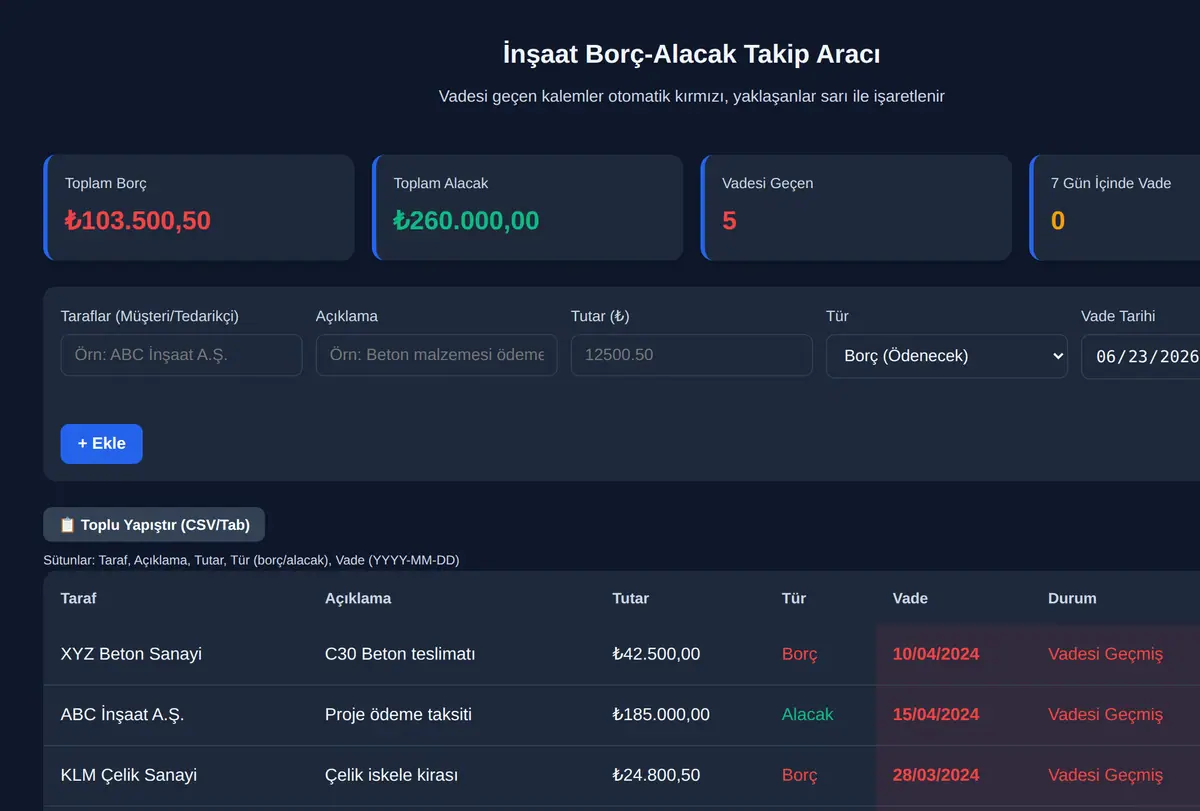This screenshot has width=1200, height=811.
Task: Click the C30 Beton teslimatı description
Action: [400, 654]
